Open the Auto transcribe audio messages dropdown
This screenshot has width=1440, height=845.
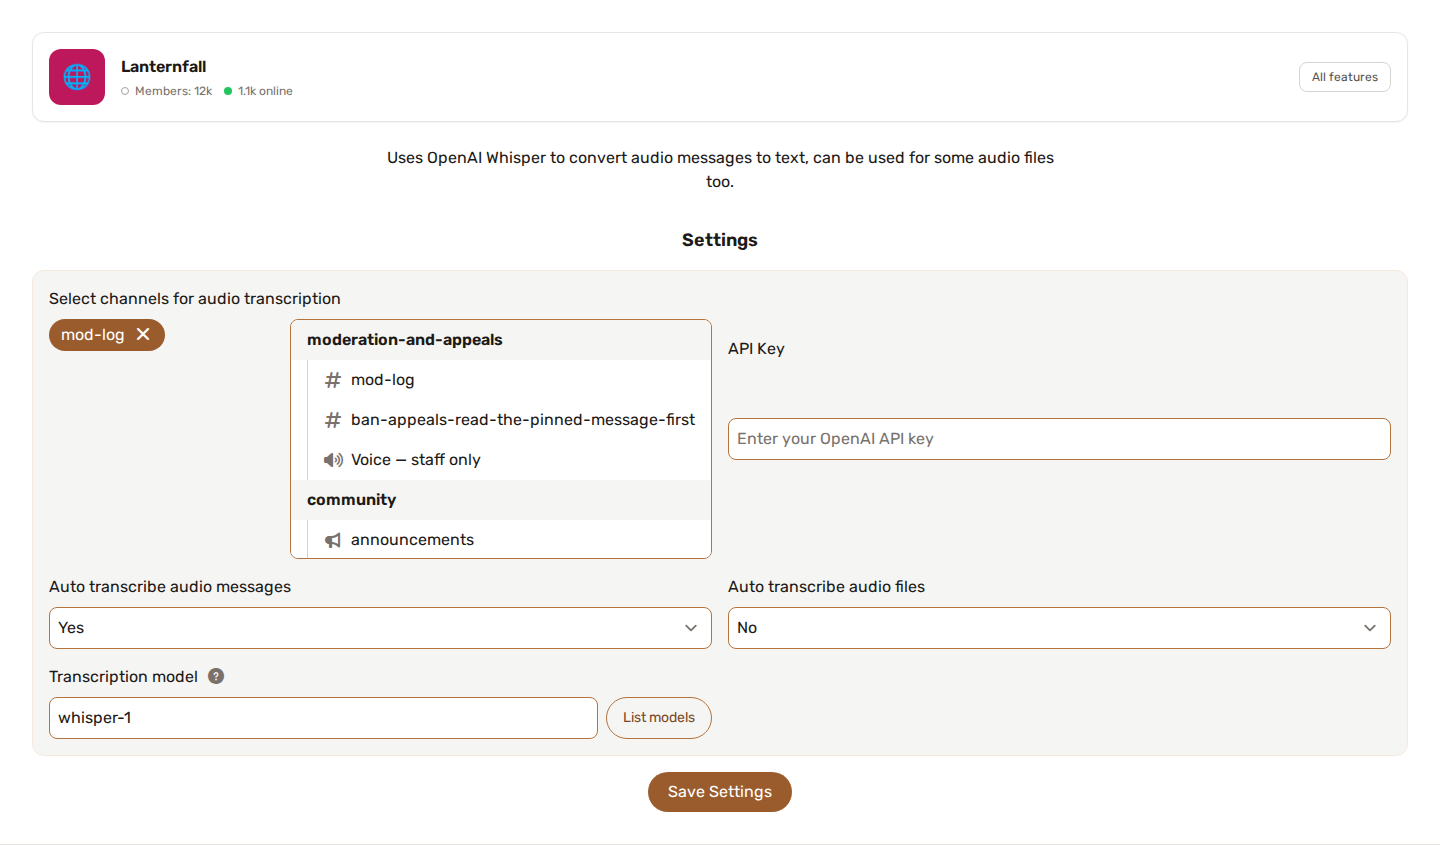pyautogui.click(x=380, y=628)
